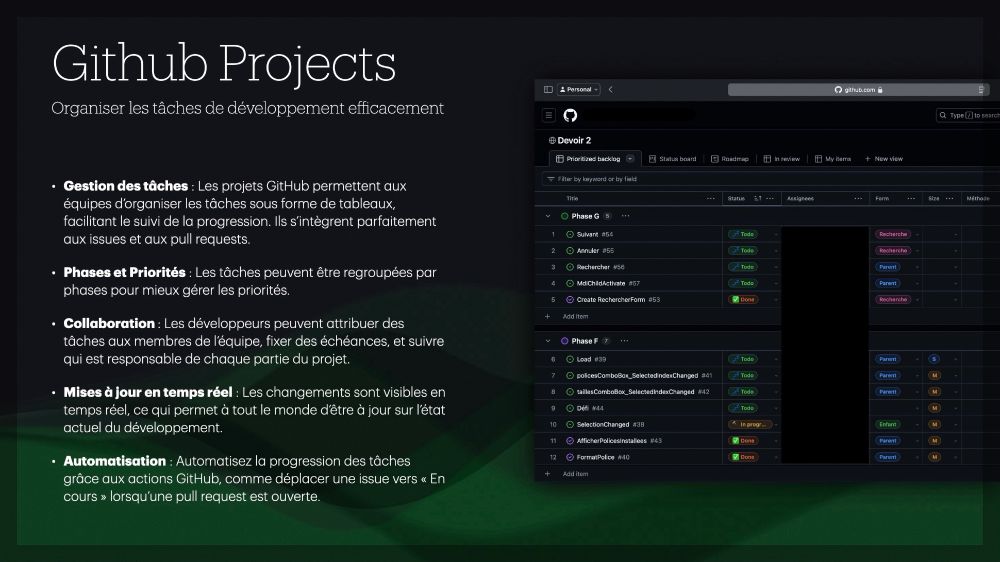Open Form column options menu

pyautogui.click(x=911, y=198)
